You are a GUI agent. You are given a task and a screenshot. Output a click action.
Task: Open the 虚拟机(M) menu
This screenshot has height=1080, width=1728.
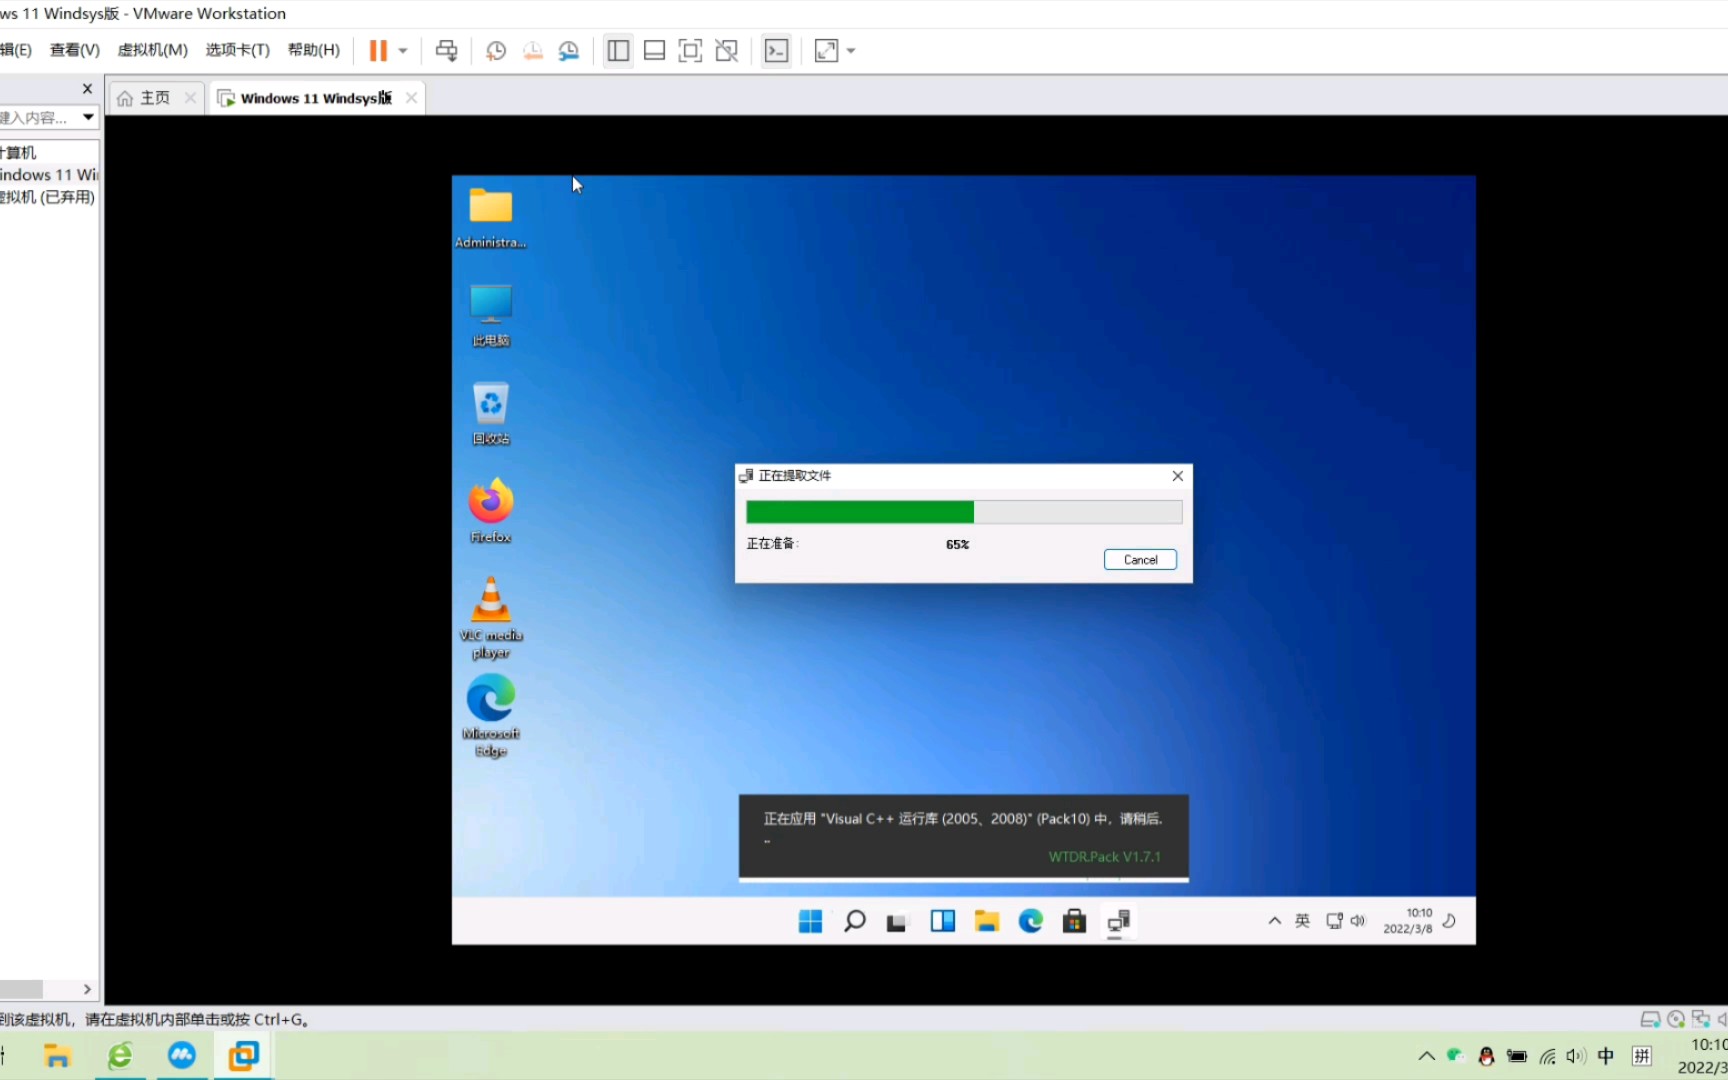pos(152,49)
